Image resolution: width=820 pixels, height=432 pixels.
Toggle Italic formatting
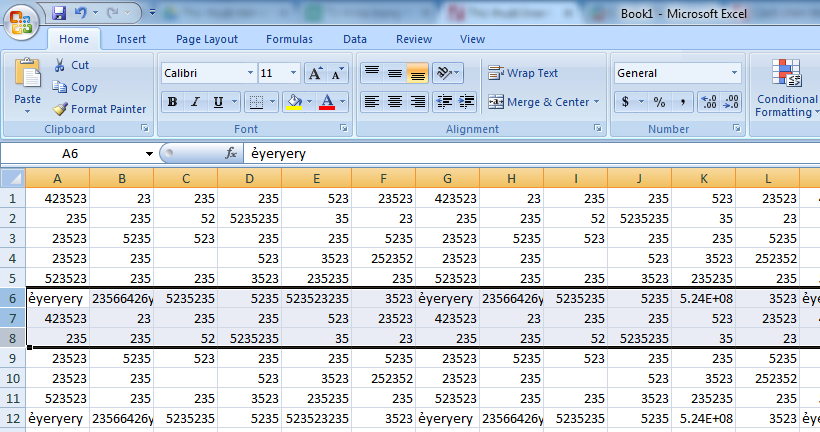(x=195, y=102)
